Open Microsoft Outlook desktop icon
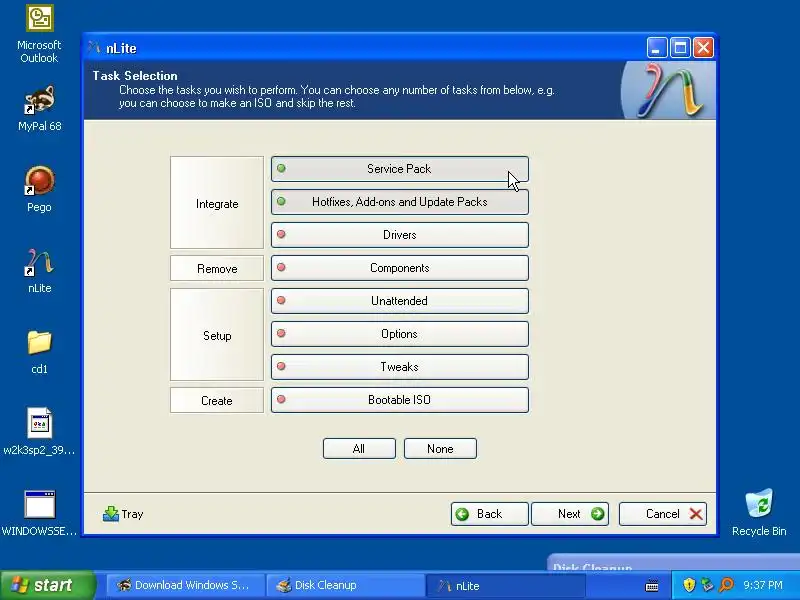This screenshot has width=800, height=600. 39,35
